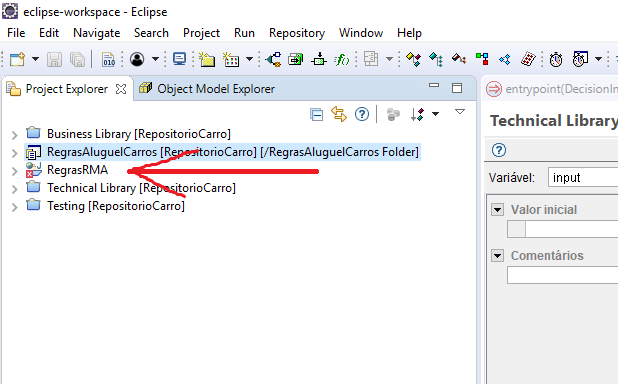Click the binary 010 document icon
Screen dimensions: 618x384
(x=108, y=60)
